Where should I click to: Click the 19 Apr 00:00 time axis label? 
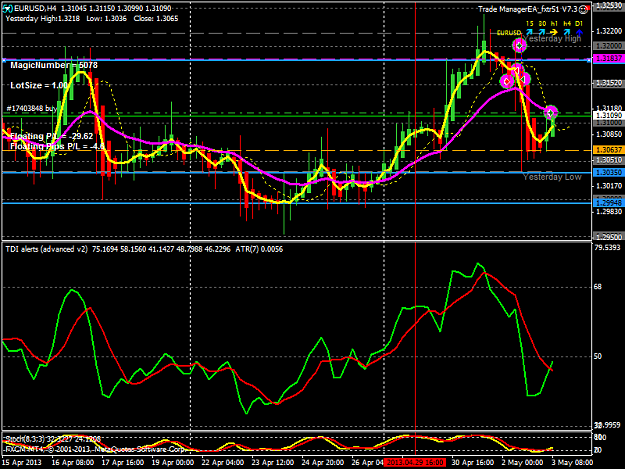click(172, 462)
